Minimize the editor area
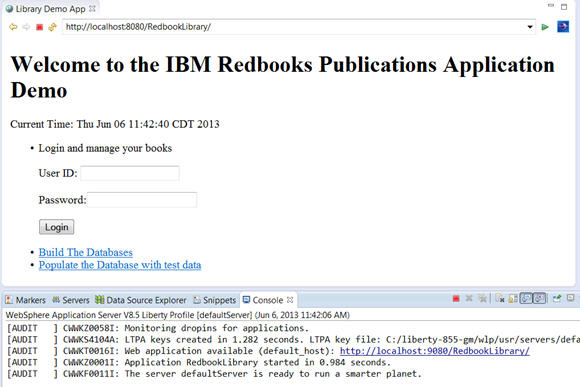 551,6
